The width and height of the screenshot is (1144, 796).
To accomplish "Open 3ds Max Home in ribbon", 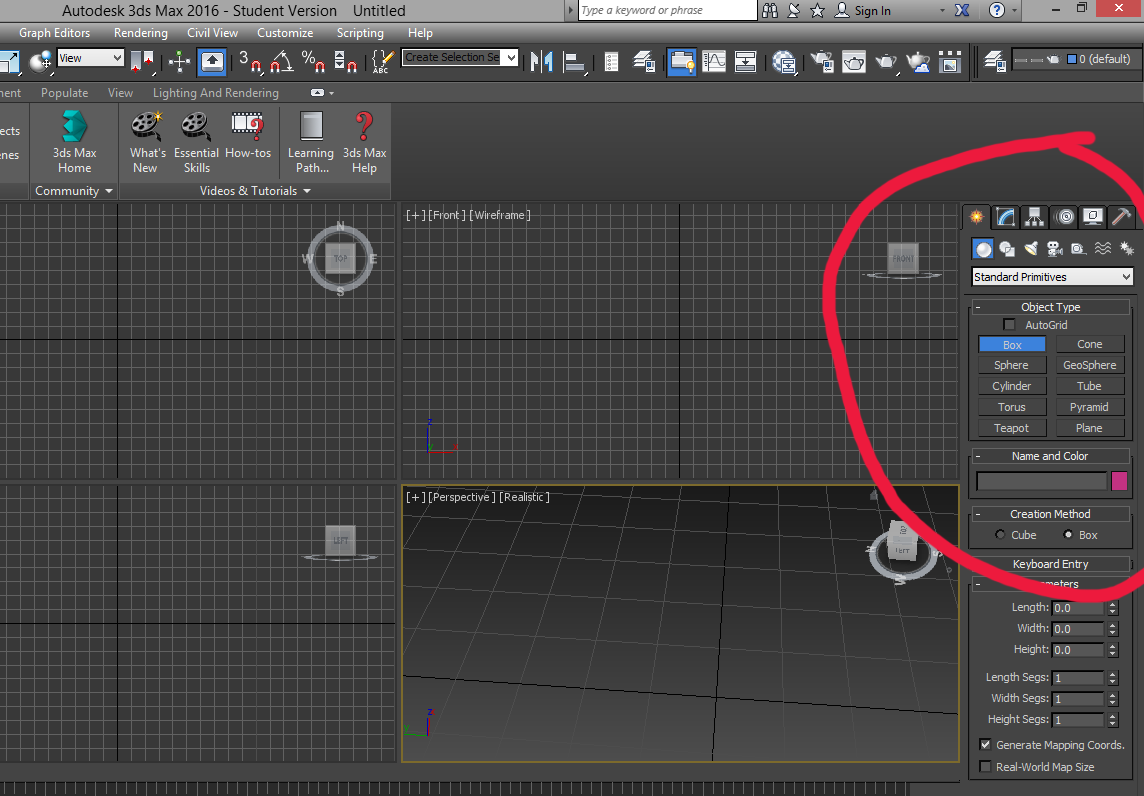I will click(74, 143).
